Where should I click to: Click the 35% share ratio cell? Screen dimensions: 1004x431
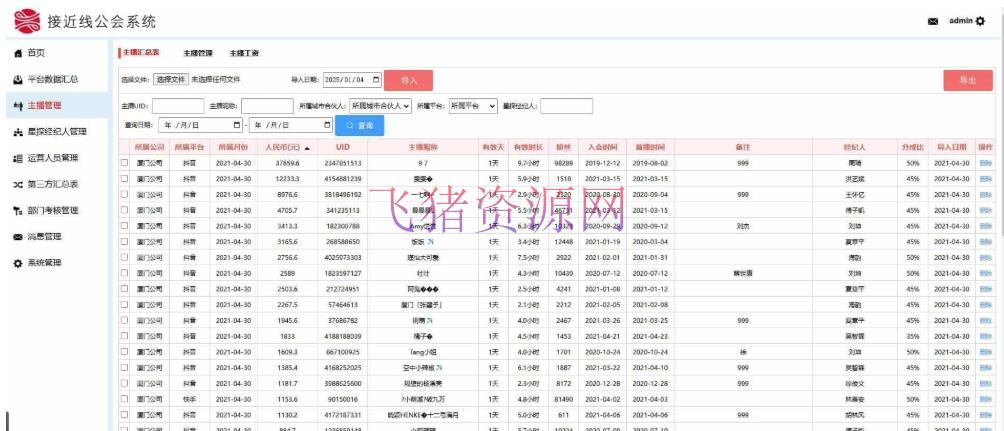click(913, 336)
